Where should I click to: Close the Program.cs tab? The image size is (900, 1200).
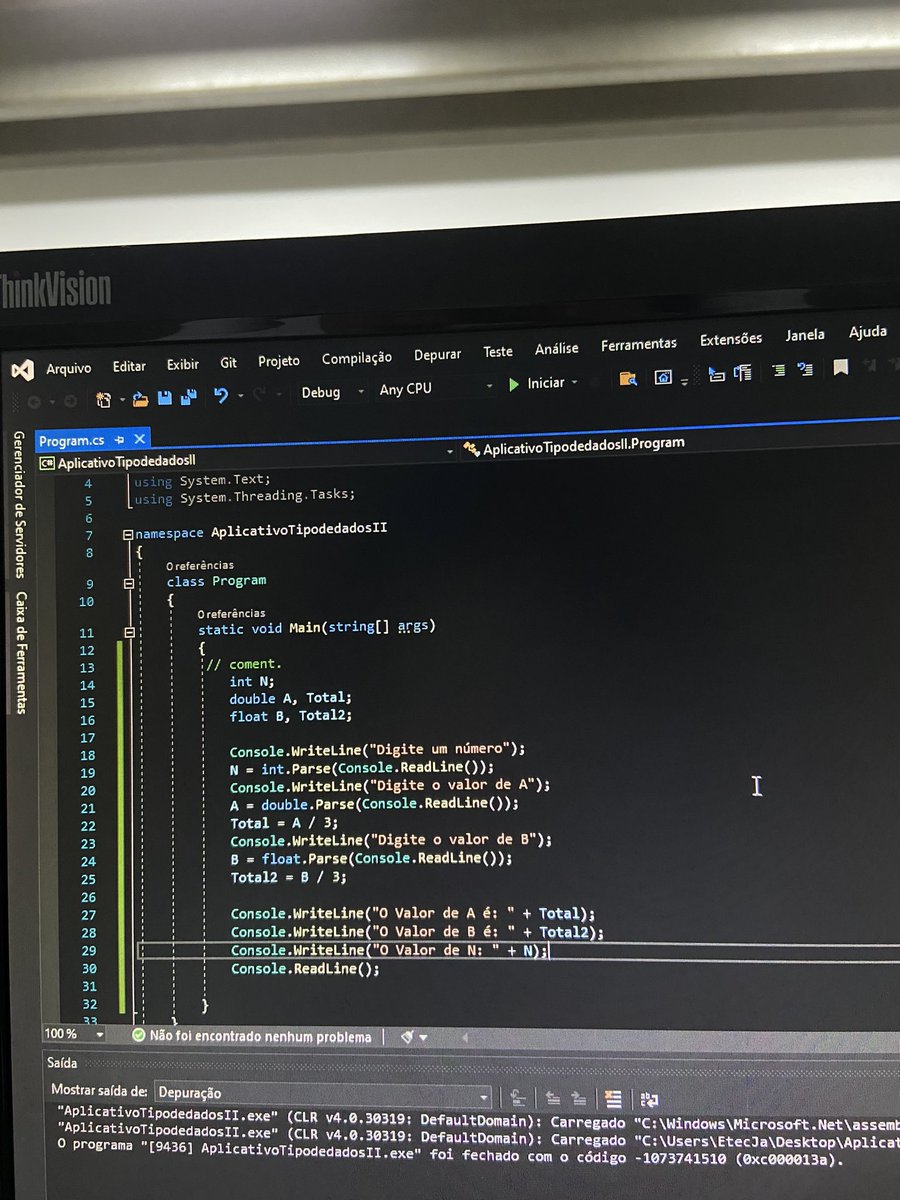point(139,438)
